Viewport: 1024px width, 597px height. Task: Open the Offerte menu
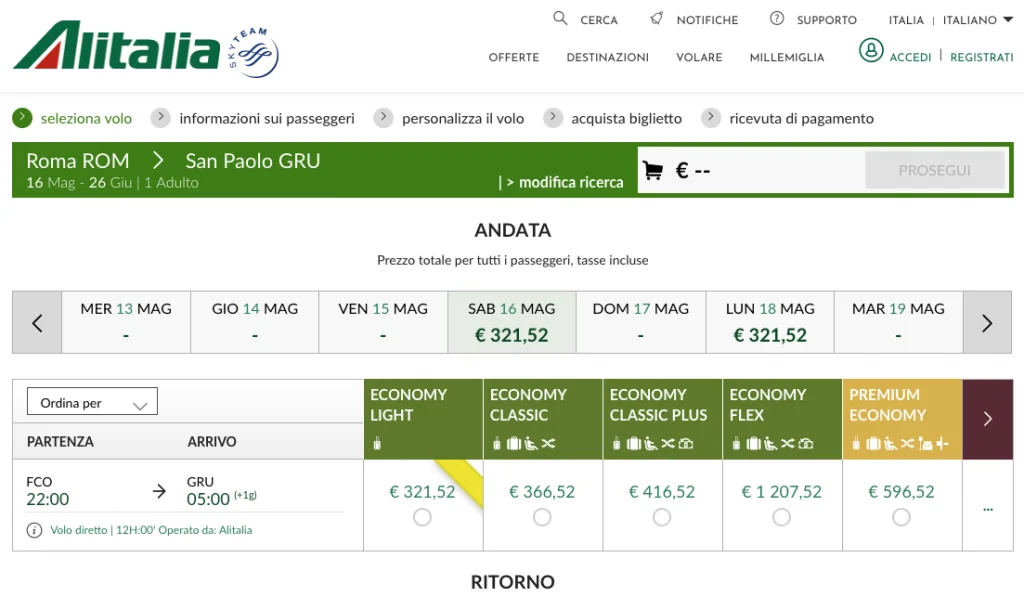513,57
